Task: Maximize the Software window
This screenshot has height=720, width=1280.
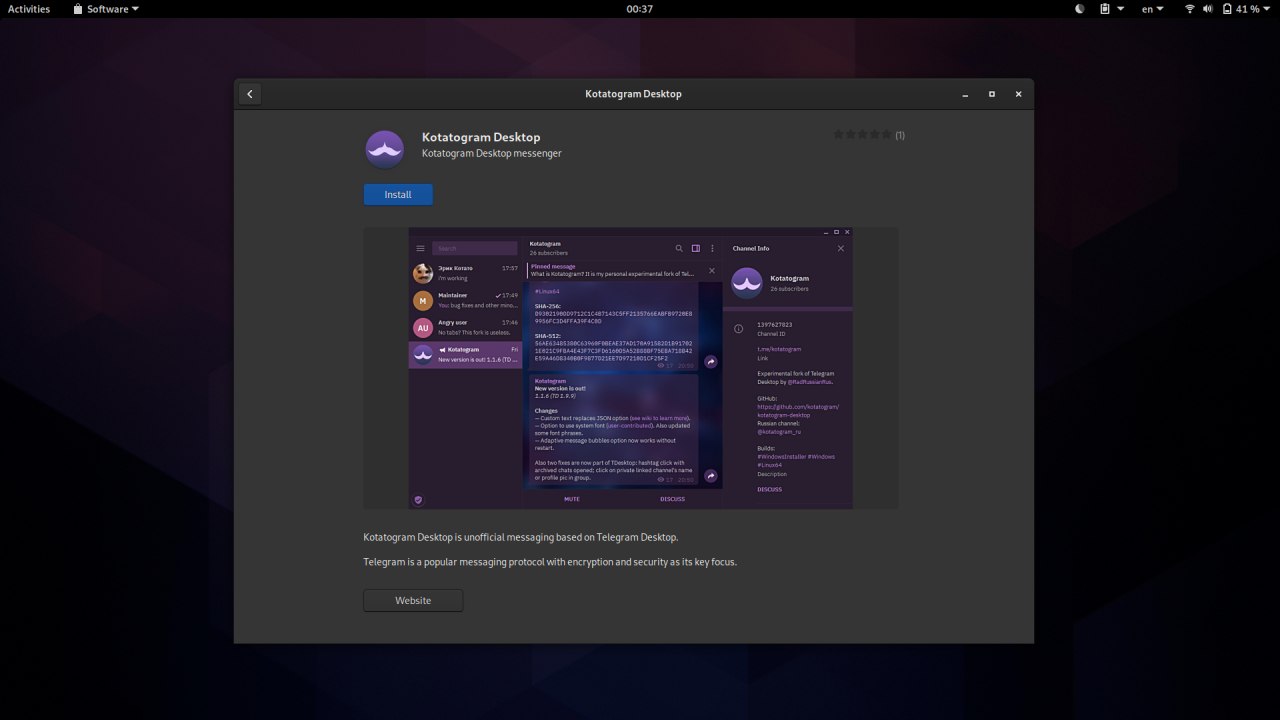Action: pos(992,94)
